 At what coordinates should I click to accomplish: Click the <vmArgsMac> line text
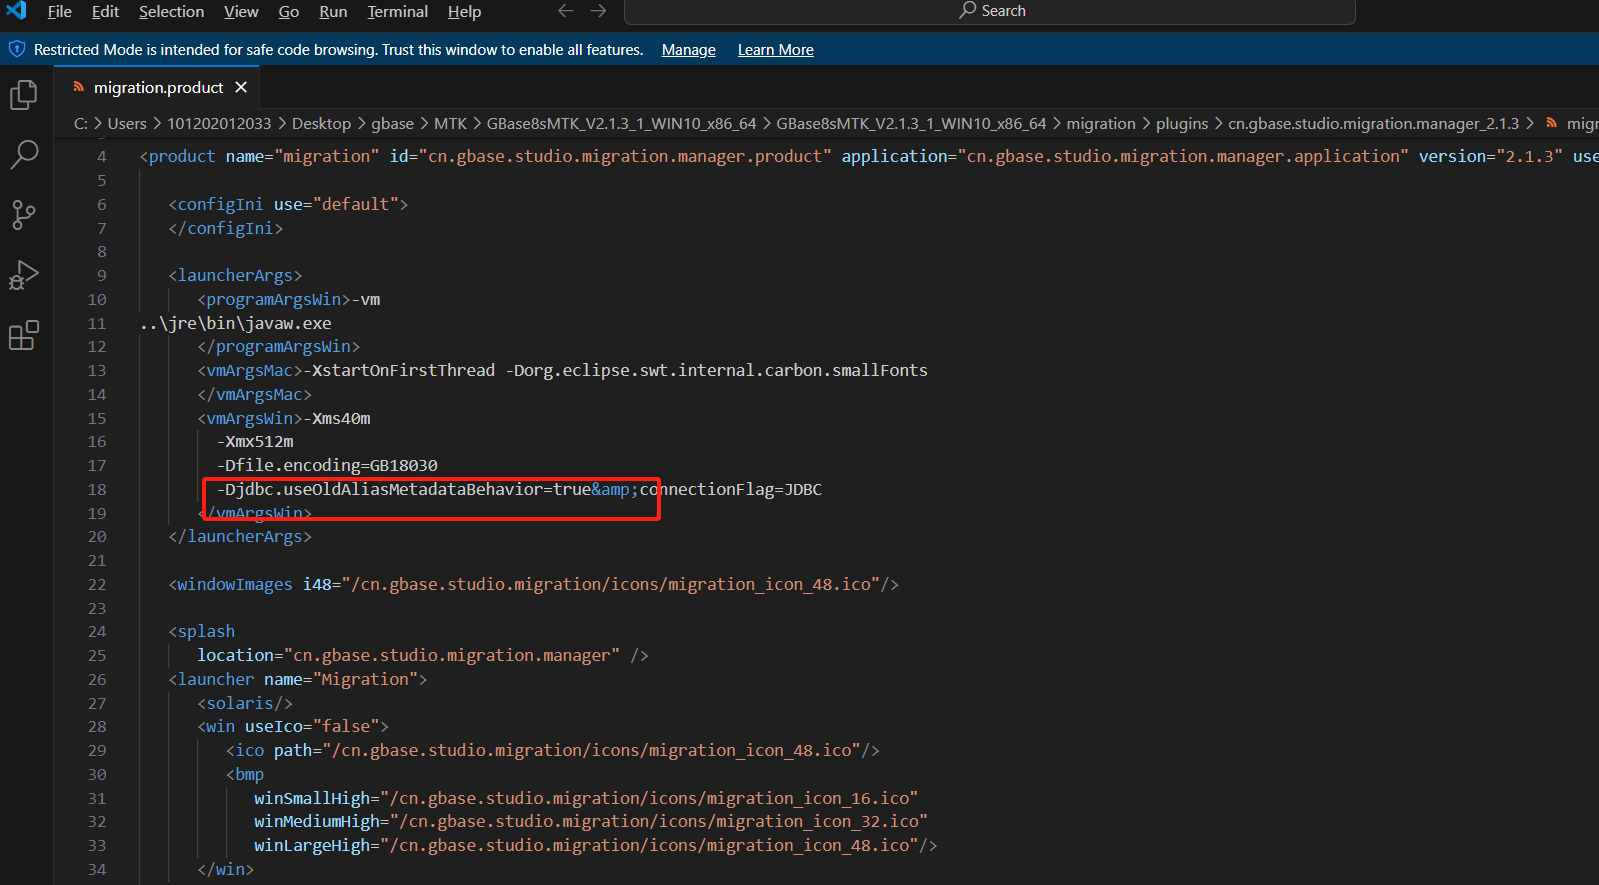(562, 371)
